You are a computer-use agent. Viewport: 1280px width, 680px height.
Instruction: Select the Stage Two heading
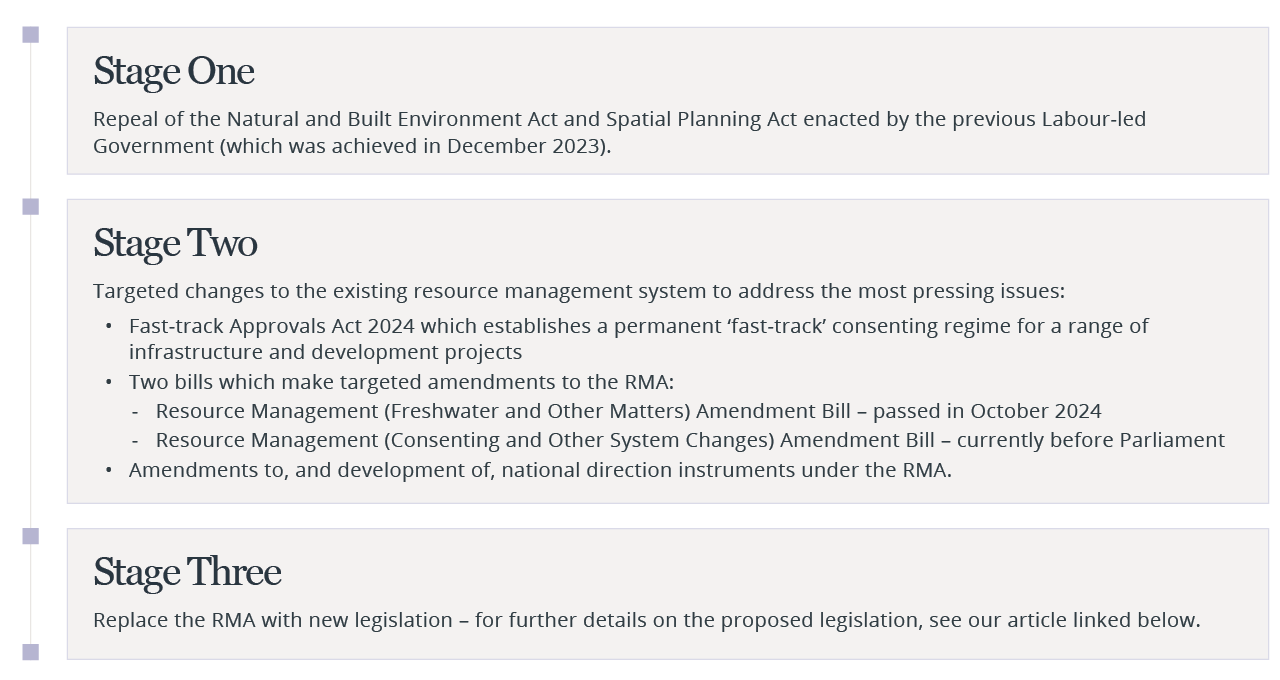(176, 244)
